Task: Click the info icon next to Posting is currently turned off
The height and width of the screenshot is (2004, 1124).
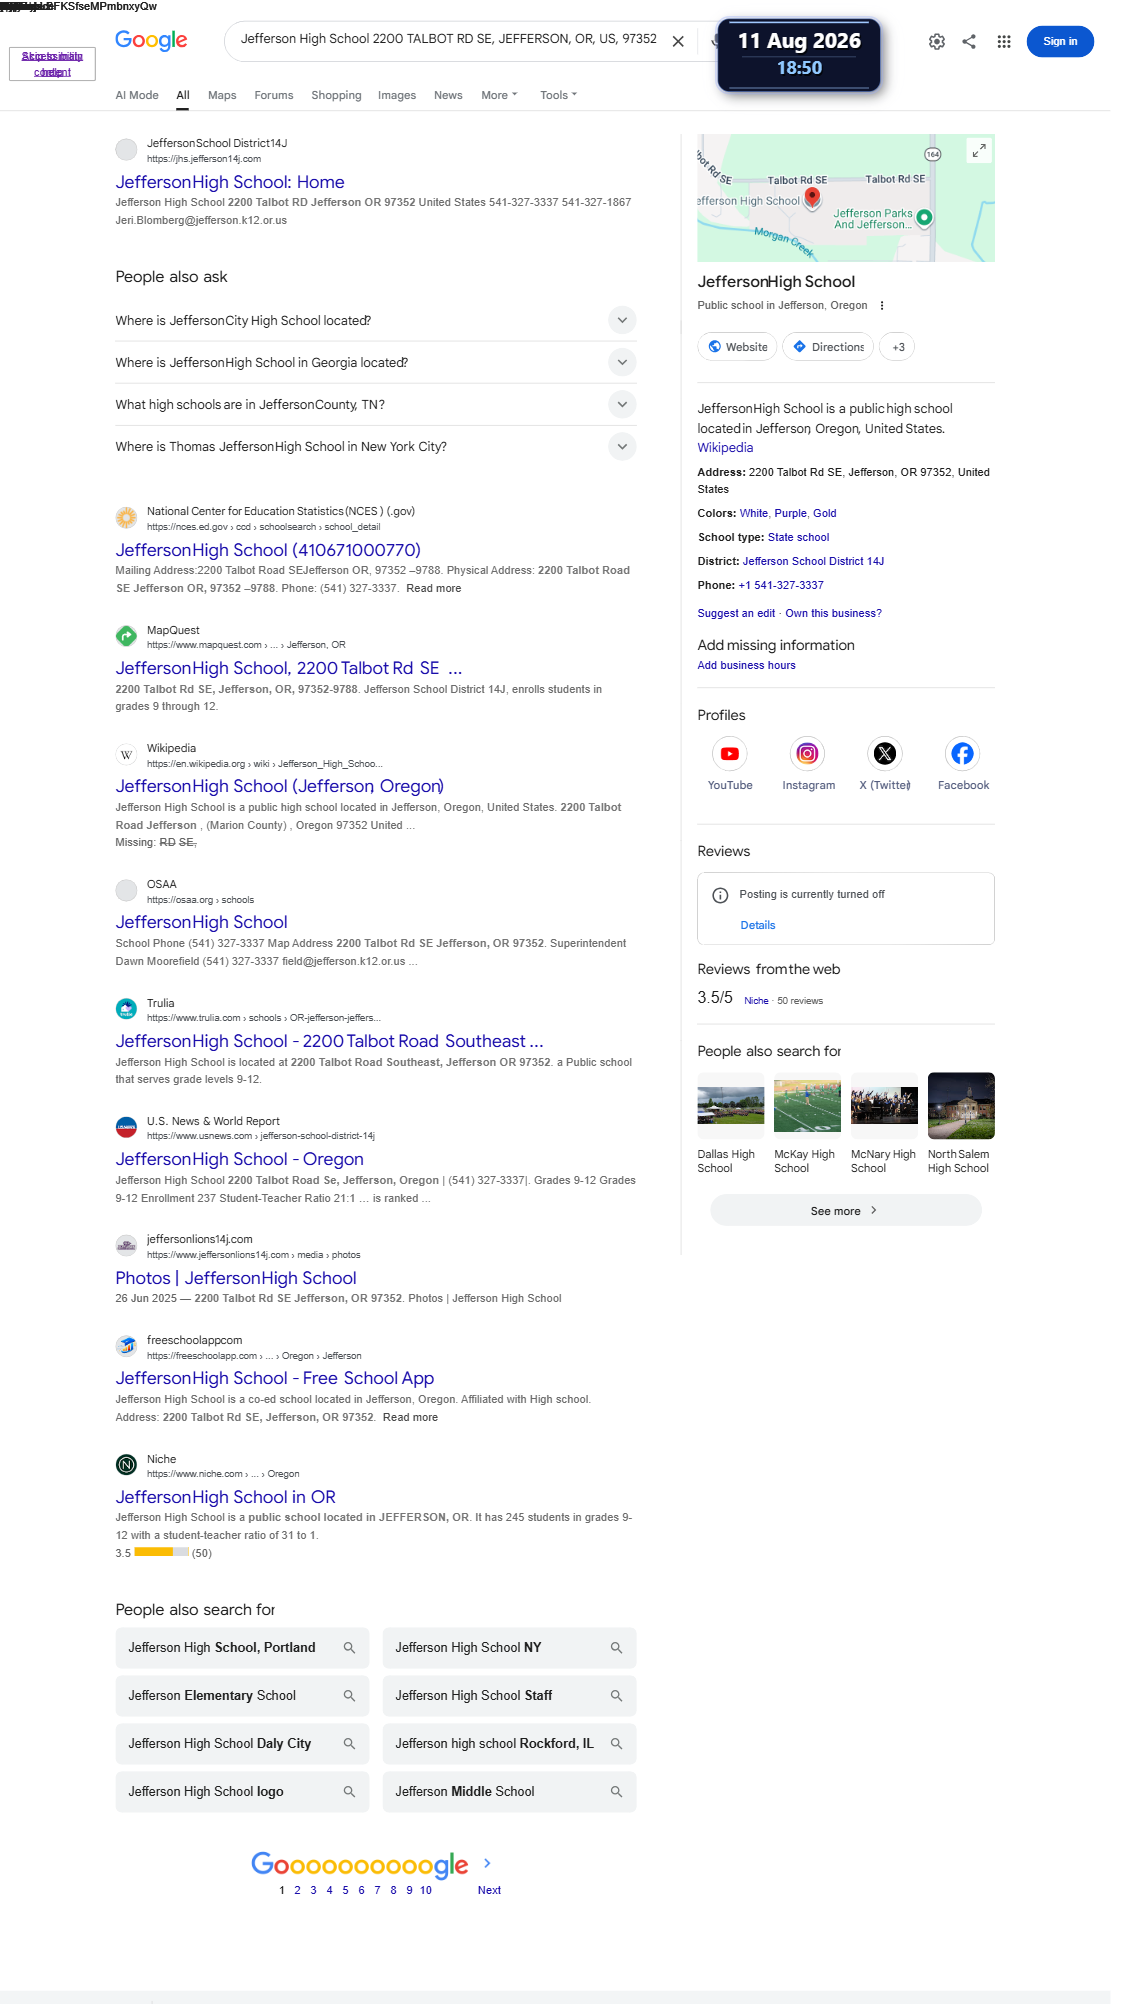Action: [720, 895]
